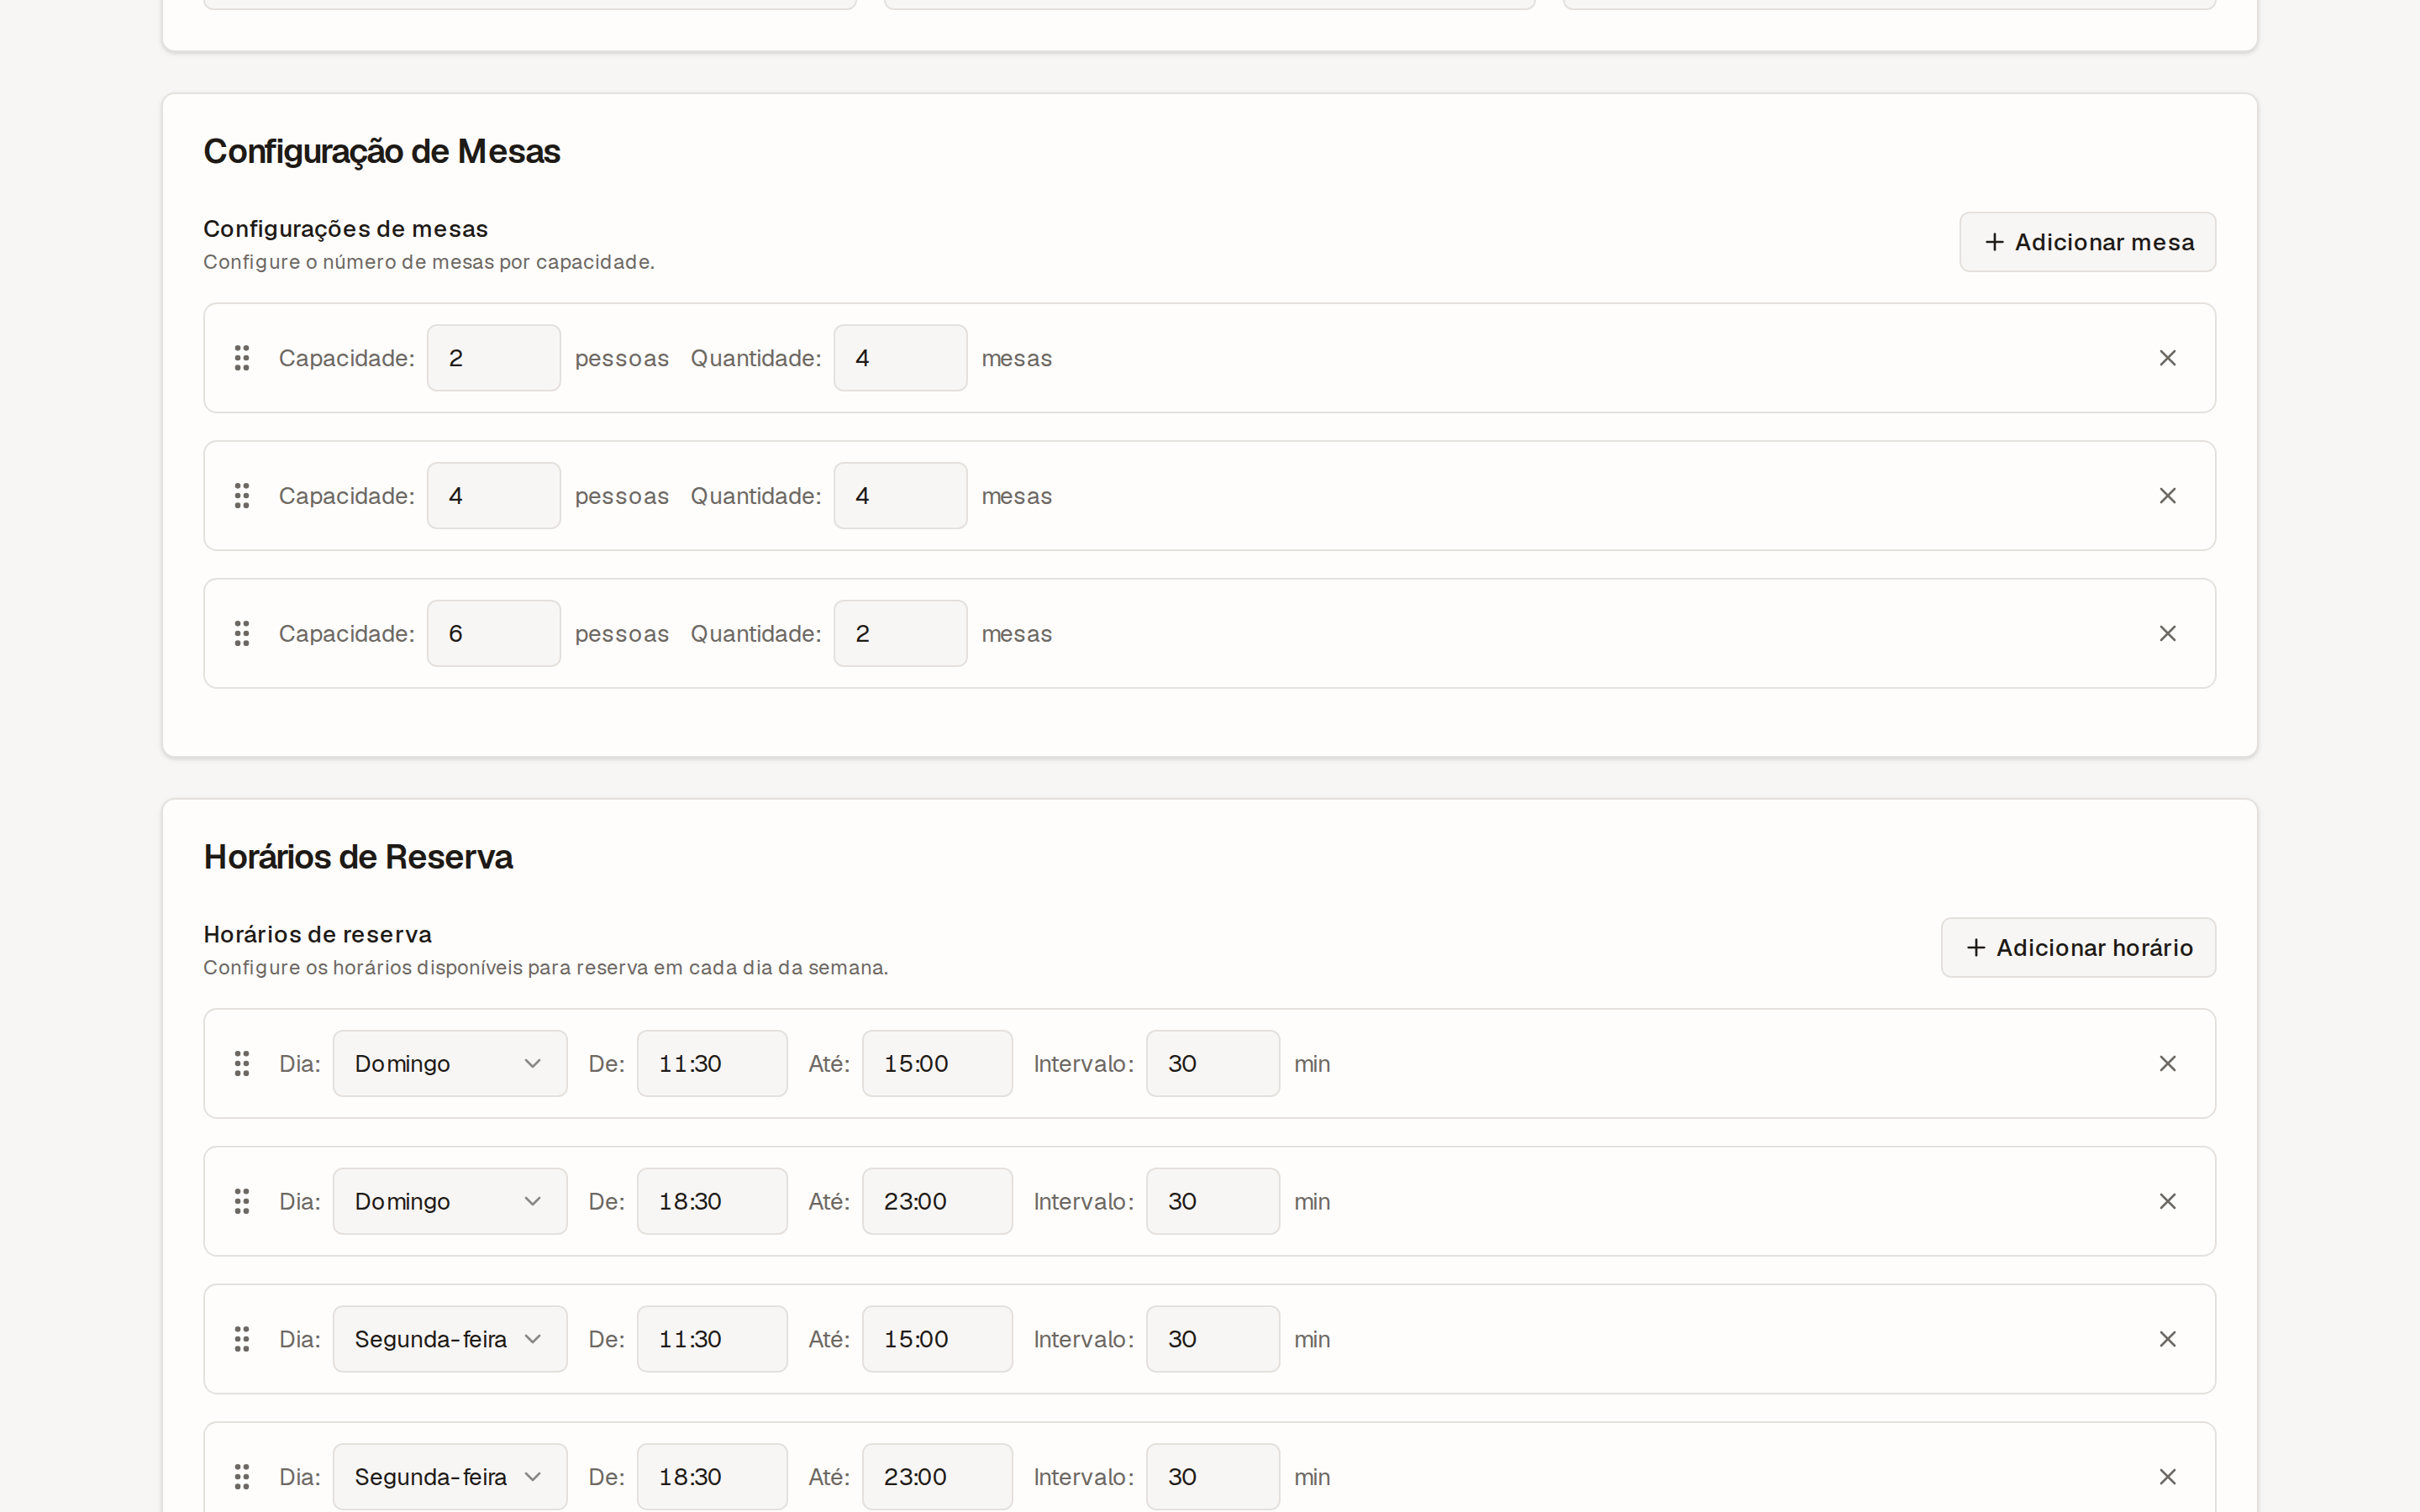
Task: Click the 'Configurações de mesas' subheading
Action: tap(346, 229)
